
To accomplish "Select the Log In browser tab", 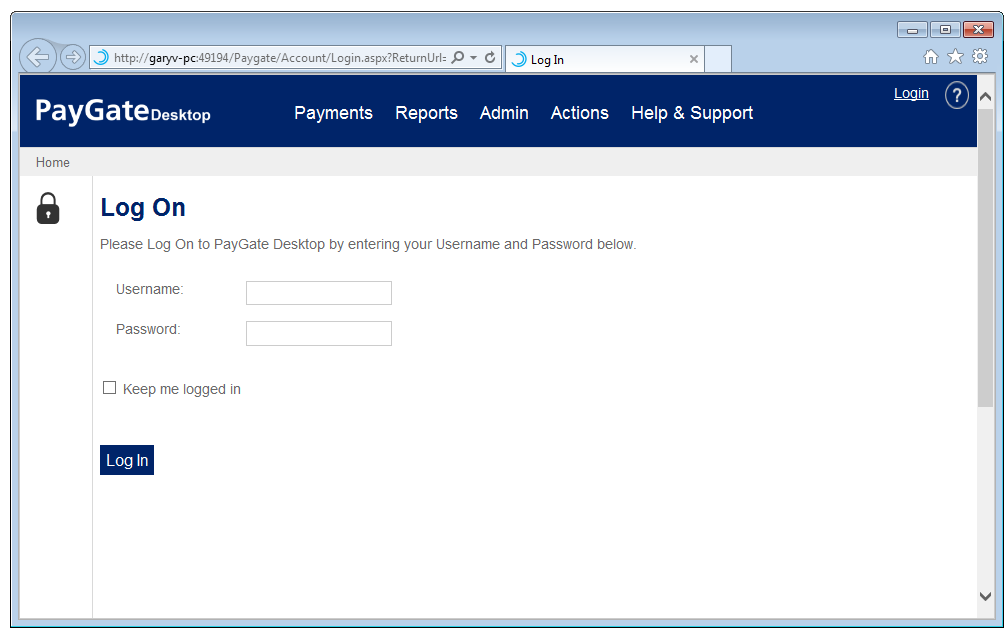I will tap(605, 59).
